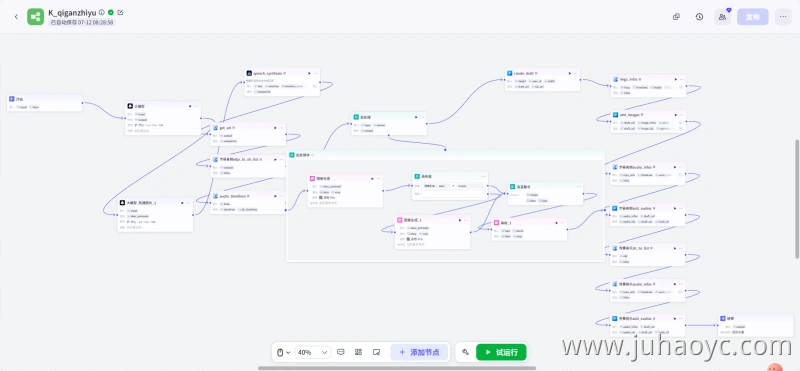Open the top-right more options button

[783, 17]
